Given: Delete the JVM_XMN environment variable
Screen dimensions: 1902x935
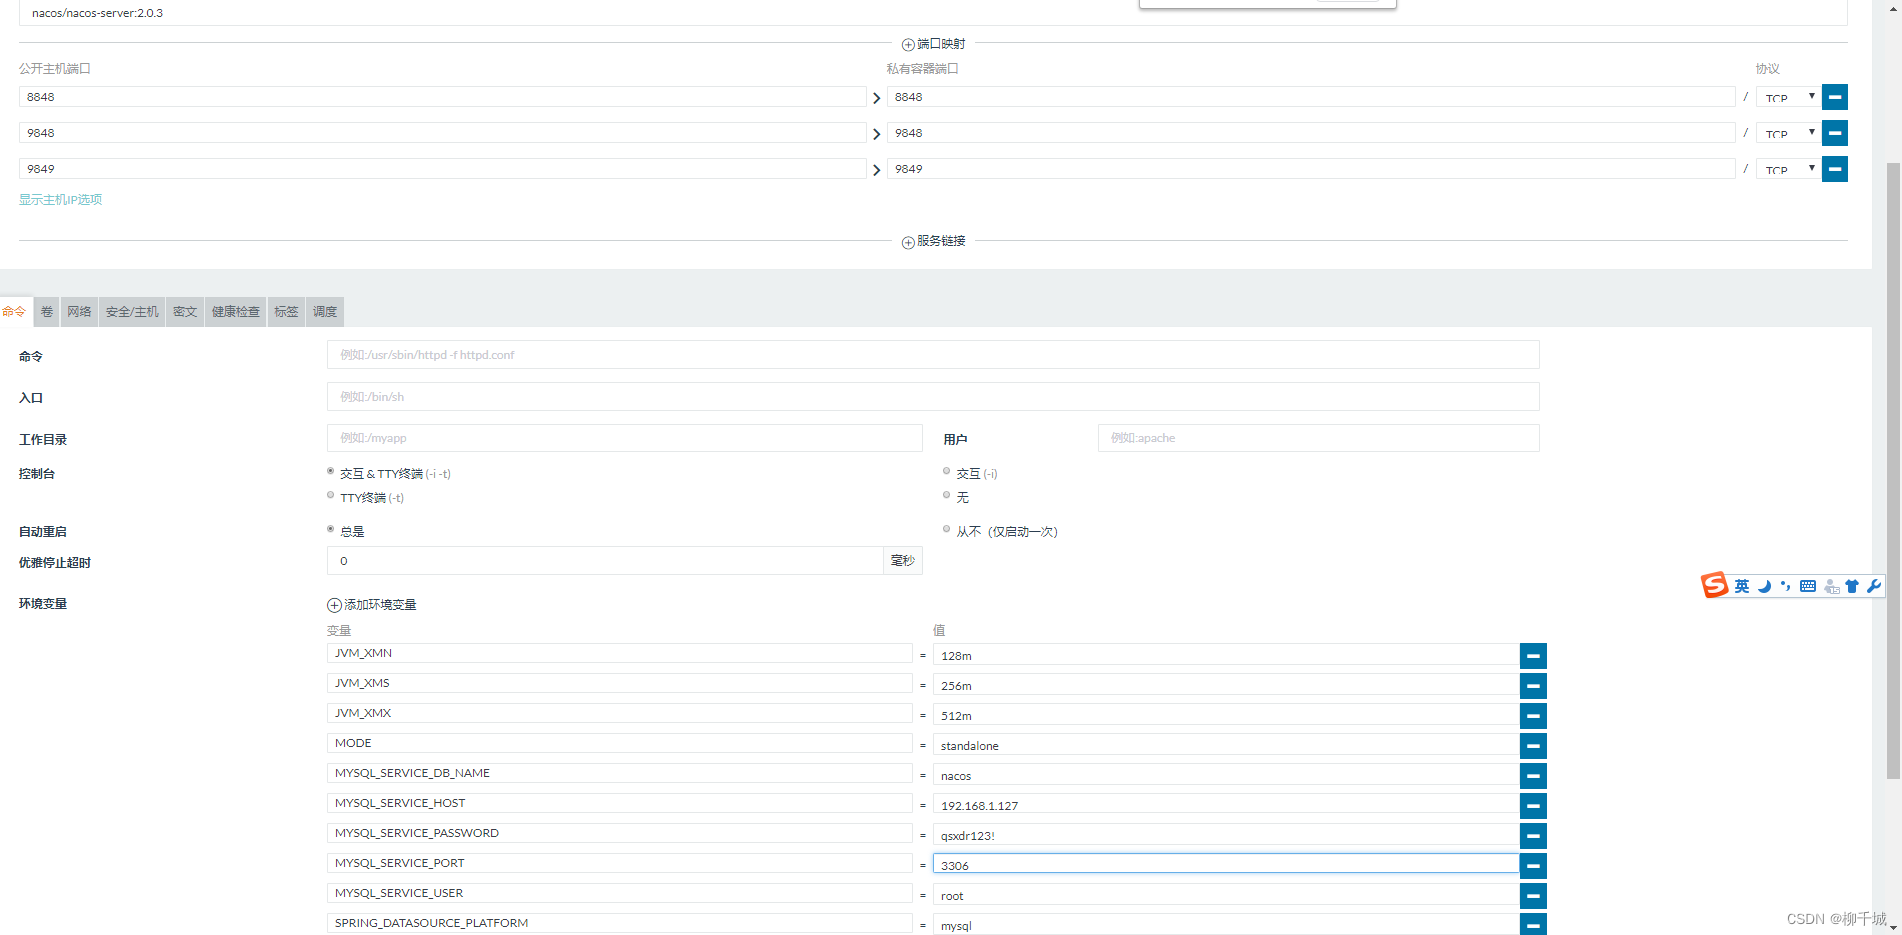Looking at the screenshot, I should pyautogui.click(x=1533, y=656).
